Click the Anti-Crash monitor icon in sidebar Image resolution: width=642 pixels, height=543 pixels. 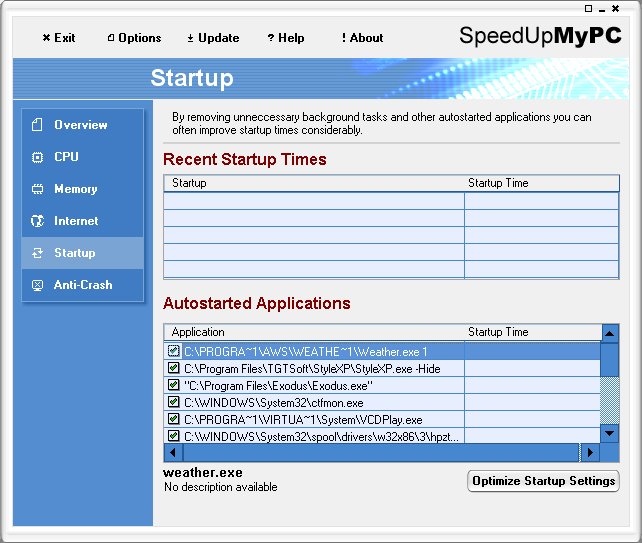point(37,285)
